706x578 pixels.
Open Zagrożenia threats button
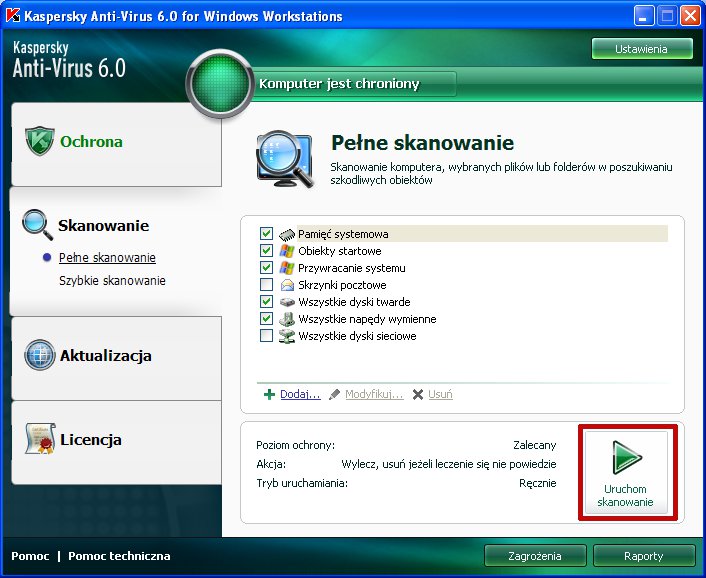click(x=535, y=556)
